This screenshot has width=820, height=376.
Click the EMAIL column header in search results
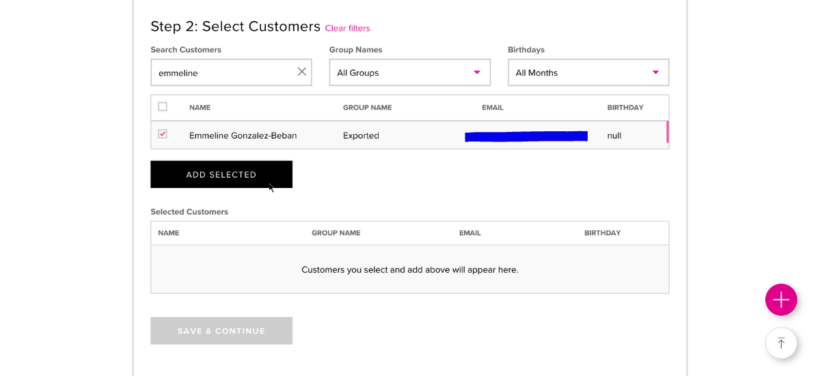coord(493,107)
